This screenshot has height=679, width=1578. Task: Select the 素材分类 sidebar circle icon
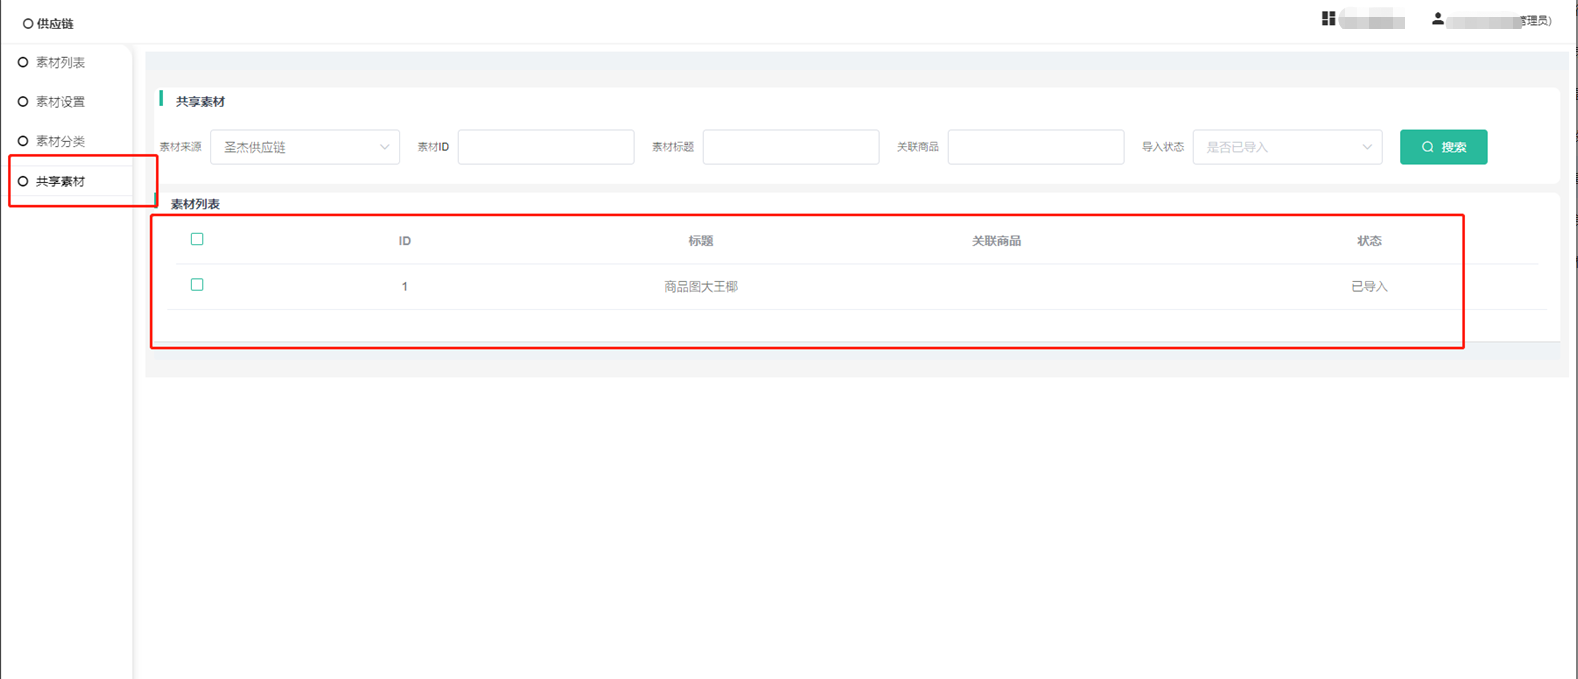tap(23, 141)
